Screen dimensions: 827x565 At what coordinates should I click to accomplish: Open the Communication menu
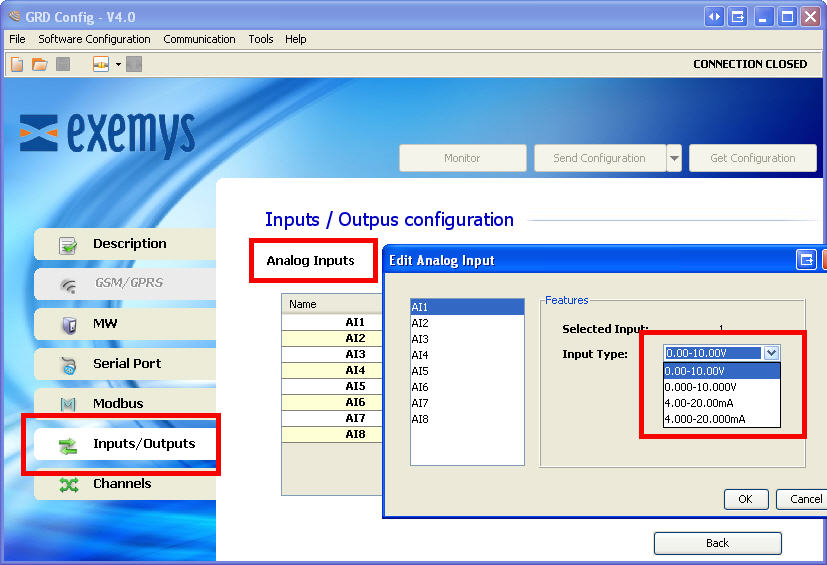199,39
